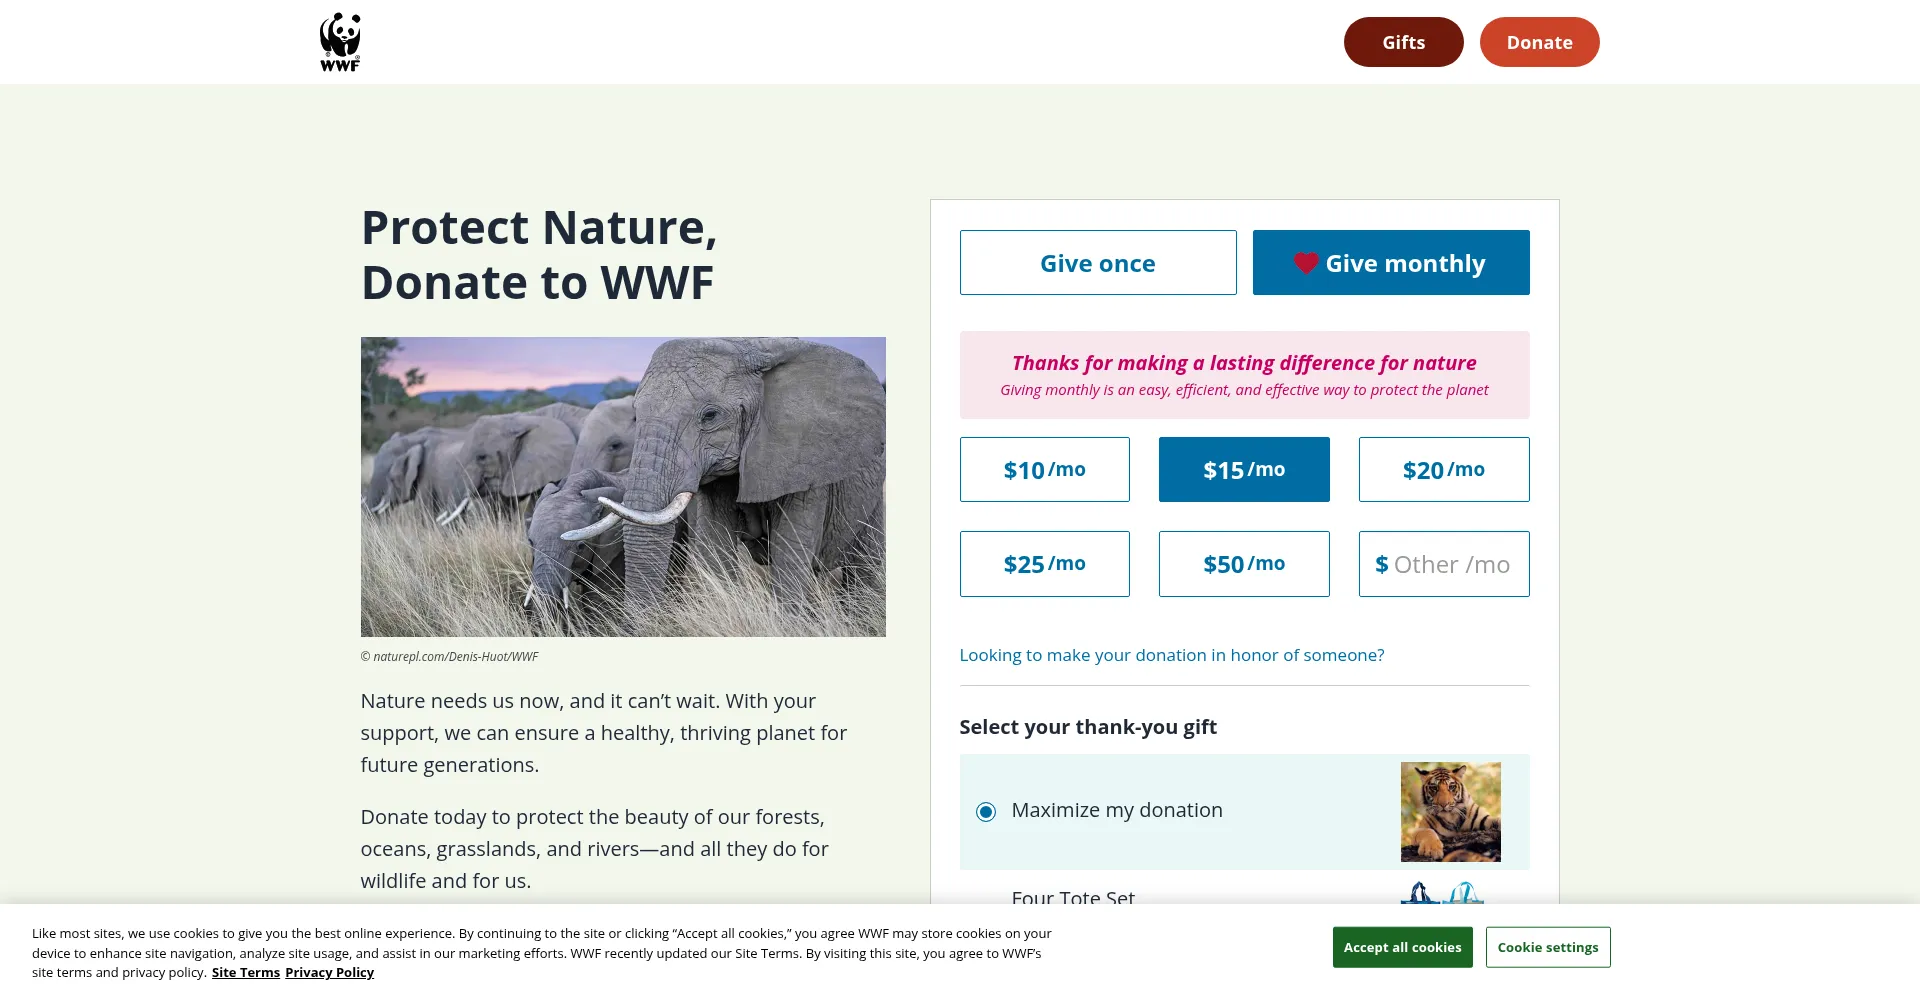Viewport: 1920px width, 993px height.
Task: Choose the $15 per month amount
Action: pyautogui.click(x=1244, y=470)
